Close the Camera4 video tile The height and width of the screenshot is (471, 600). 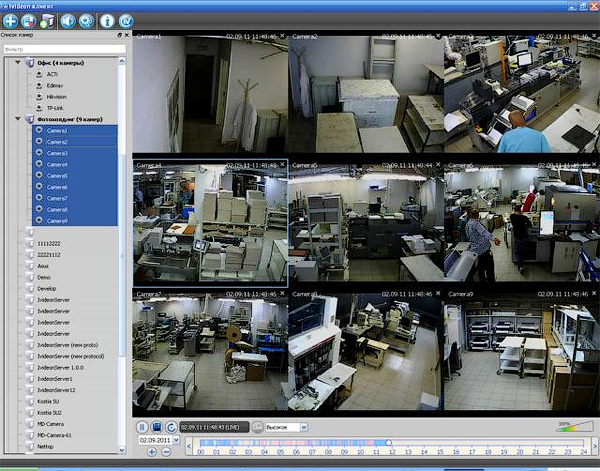283,165
